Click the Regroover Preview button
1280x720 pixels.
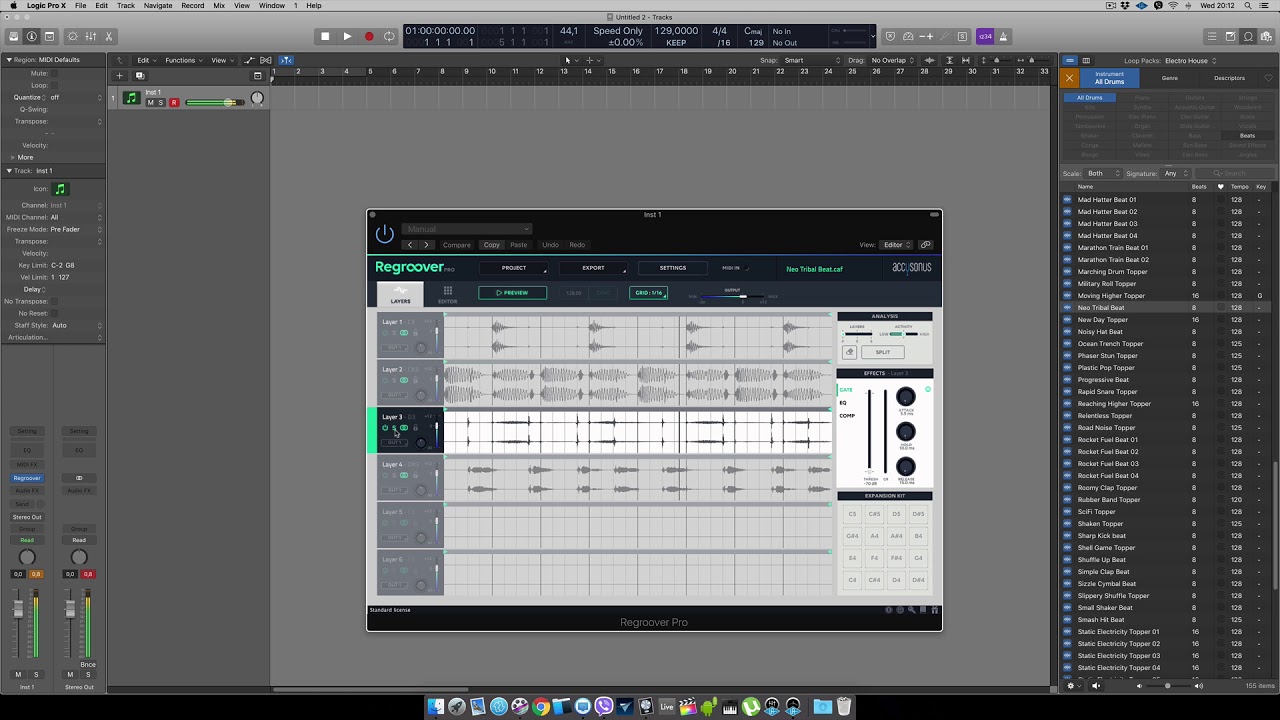(513, 293)
